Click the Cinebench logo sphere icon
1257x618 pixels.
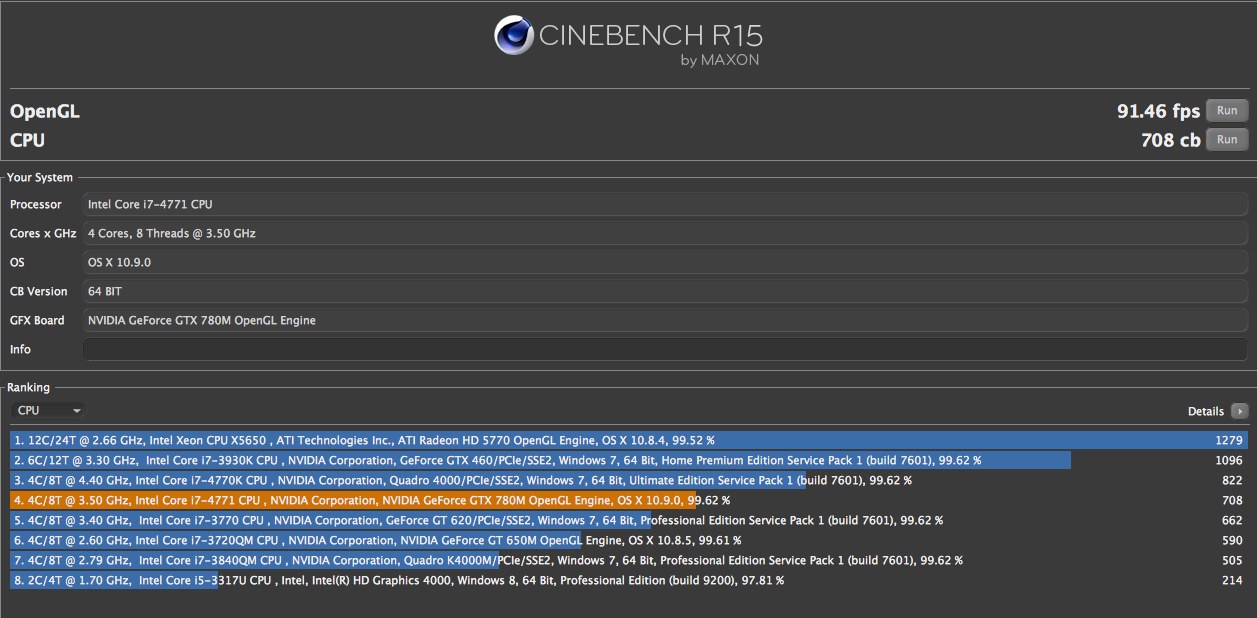tap(513, 36)
